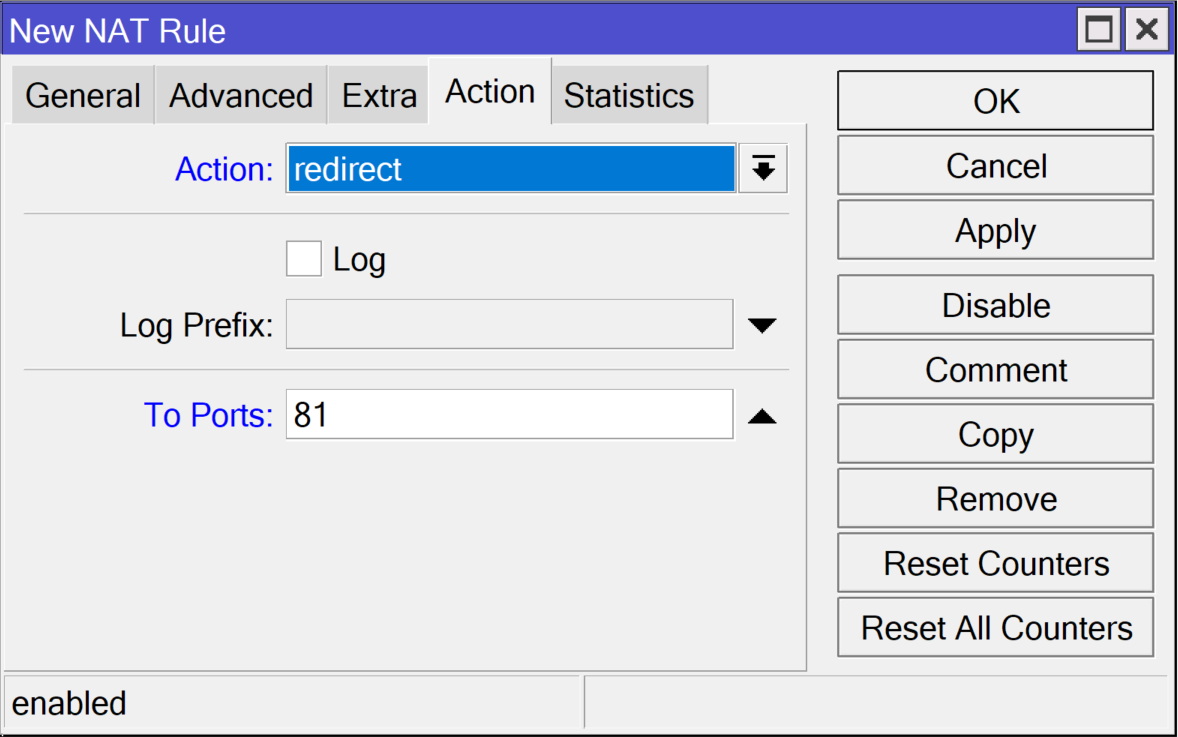The width and height of the screenshot is (1178, 737).
Task: Switch to the General tab
Action: pyautogui.click(x=83, y=96)
